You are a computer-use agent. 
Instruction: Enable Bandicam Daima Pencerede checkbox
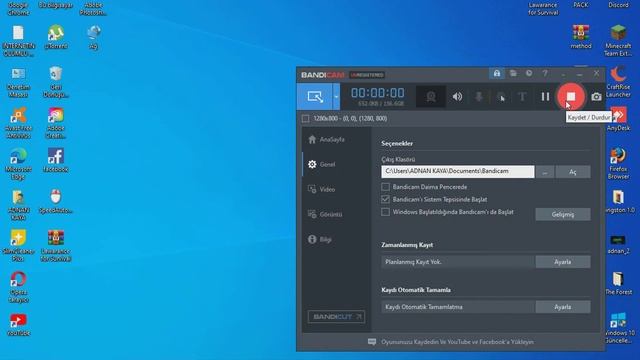coord(385,187)
